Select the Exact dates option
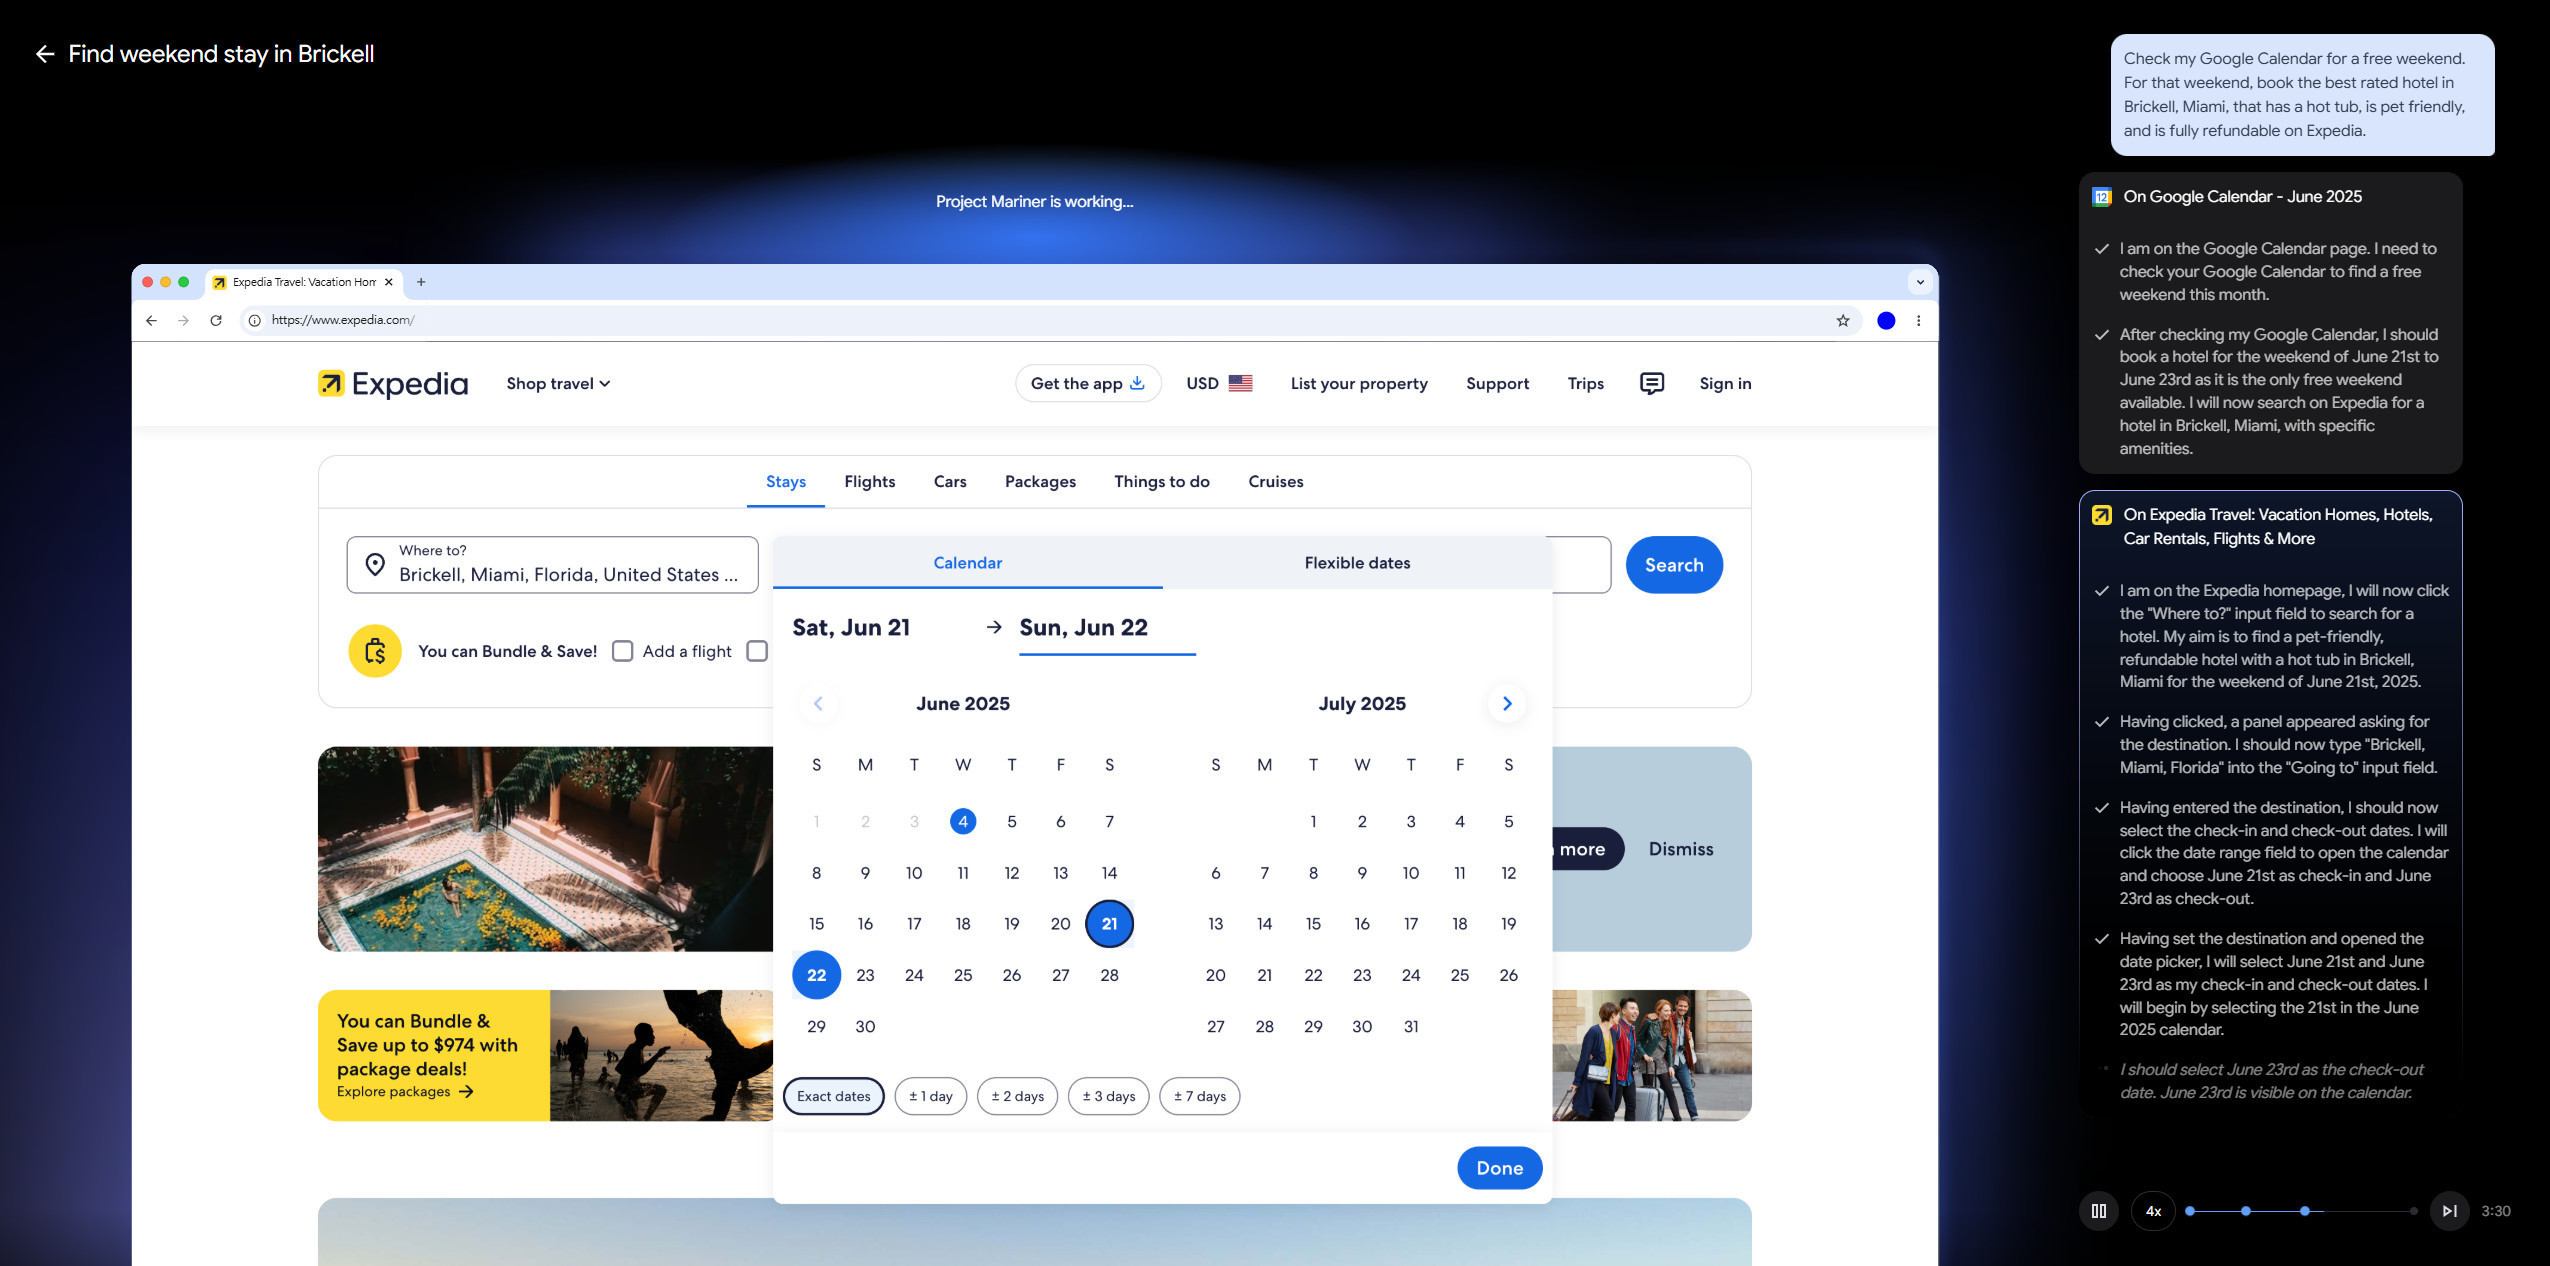This screenshot has width=2550, height=1266. 834,1096
